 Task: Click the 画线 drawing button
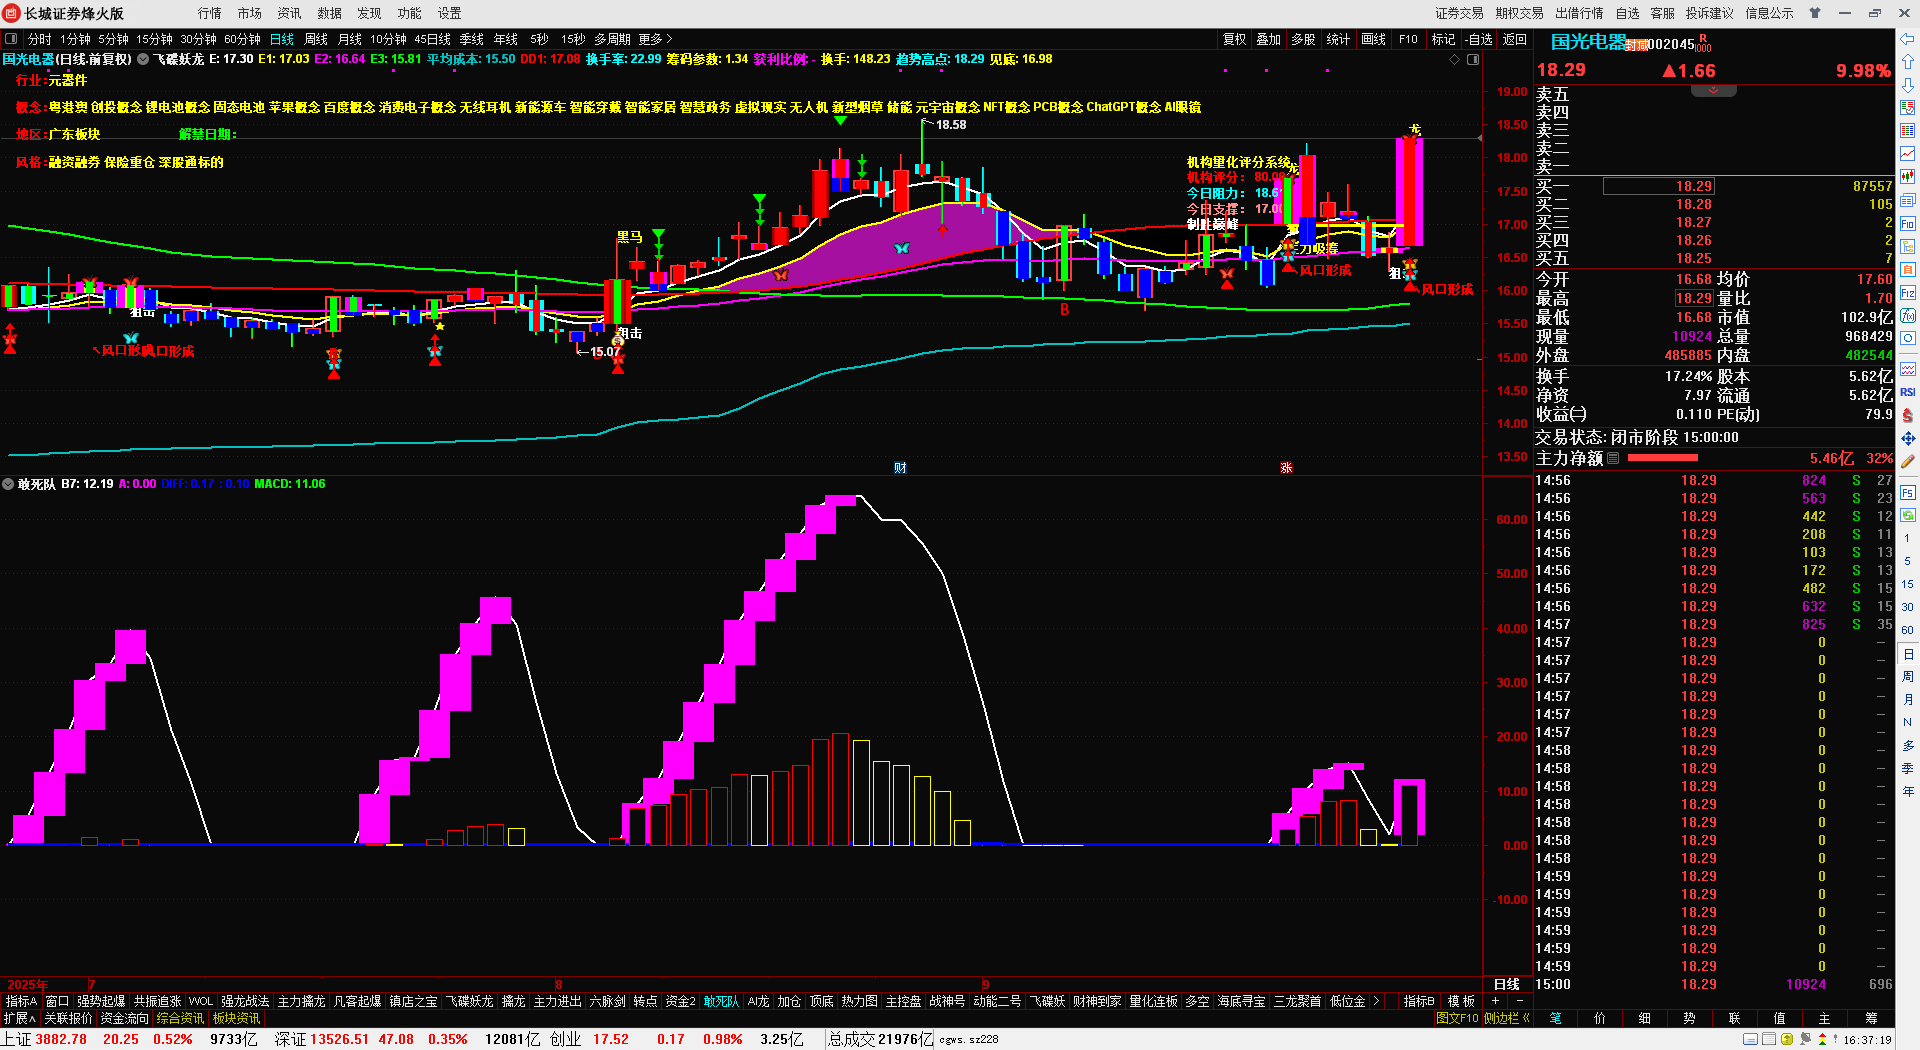[x=1374, y=39]
